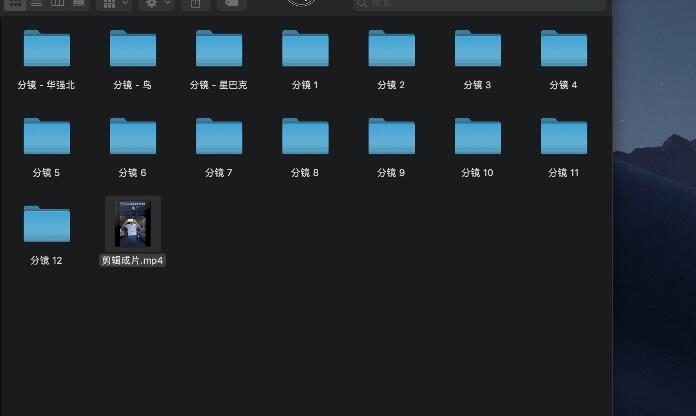Switch to gallery view in Finder toolbar
The width and height of the screenshot is (696, 416).
tap(78, 4)
